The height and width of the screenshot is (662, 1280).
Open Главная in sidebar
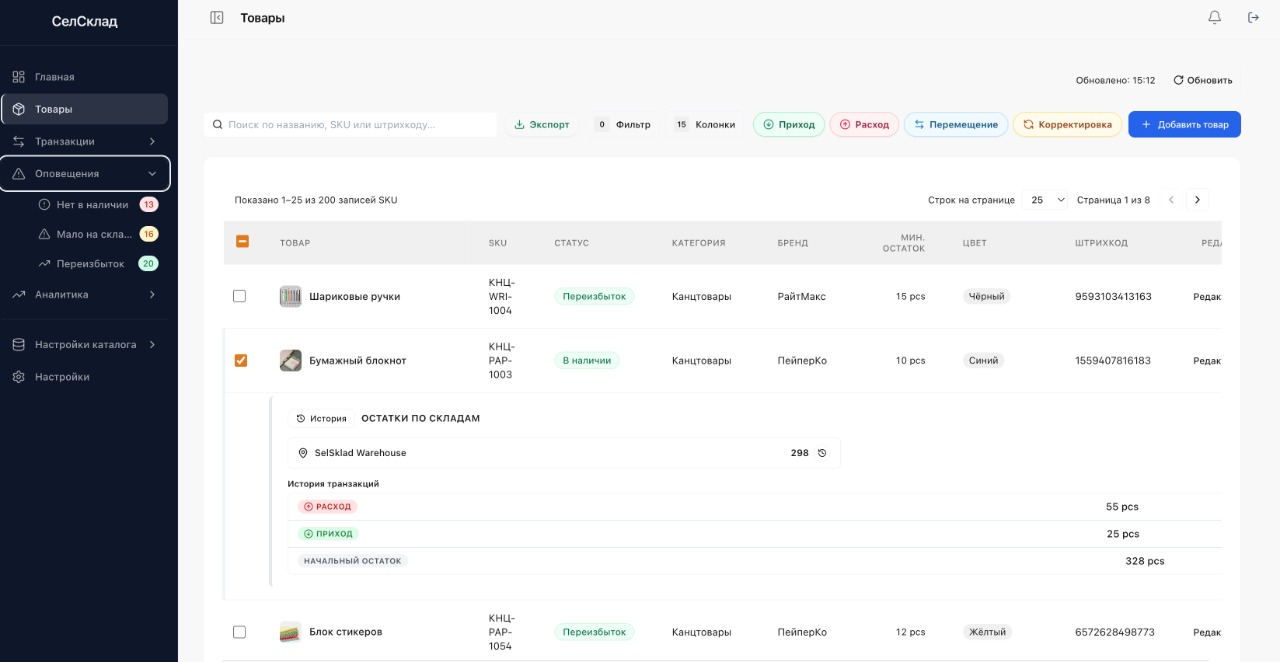tap(55, 77)
